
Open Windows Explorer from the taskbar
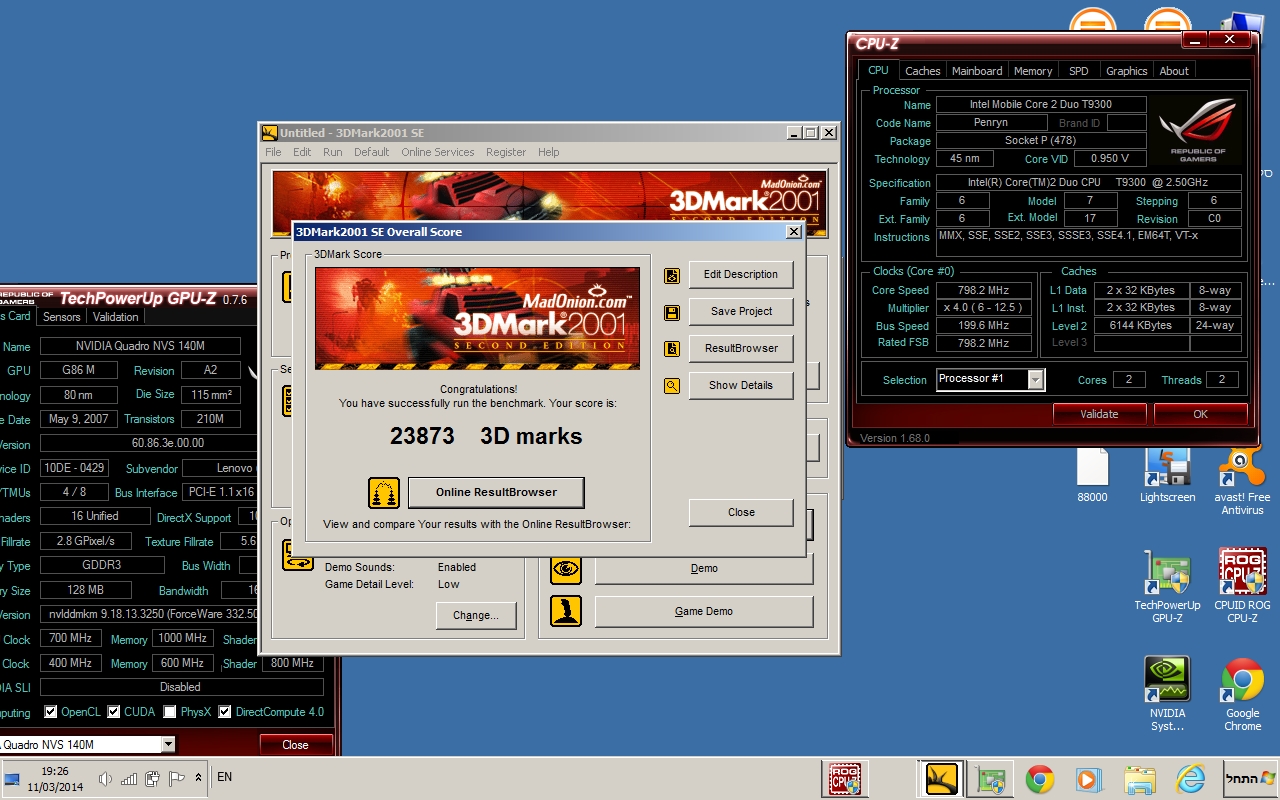[1139, 779]
